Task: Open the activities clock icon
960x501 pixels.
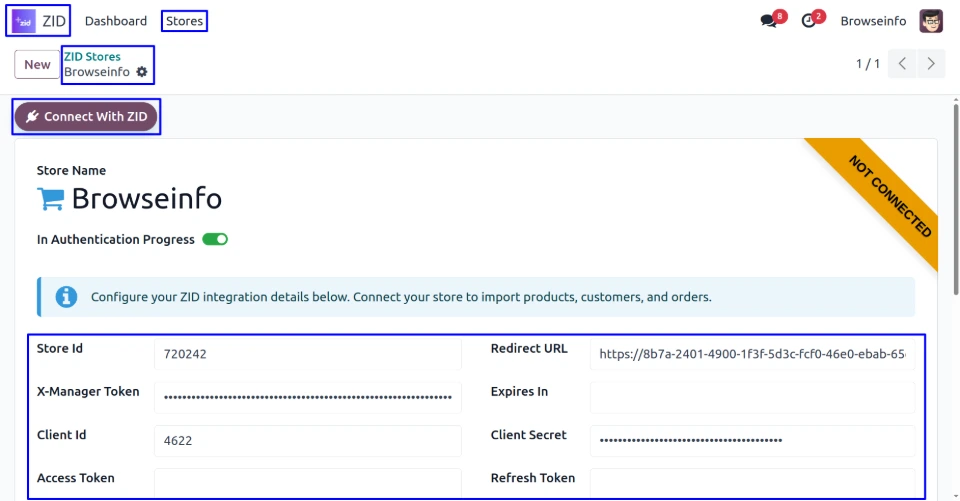Action: (809, 21)
